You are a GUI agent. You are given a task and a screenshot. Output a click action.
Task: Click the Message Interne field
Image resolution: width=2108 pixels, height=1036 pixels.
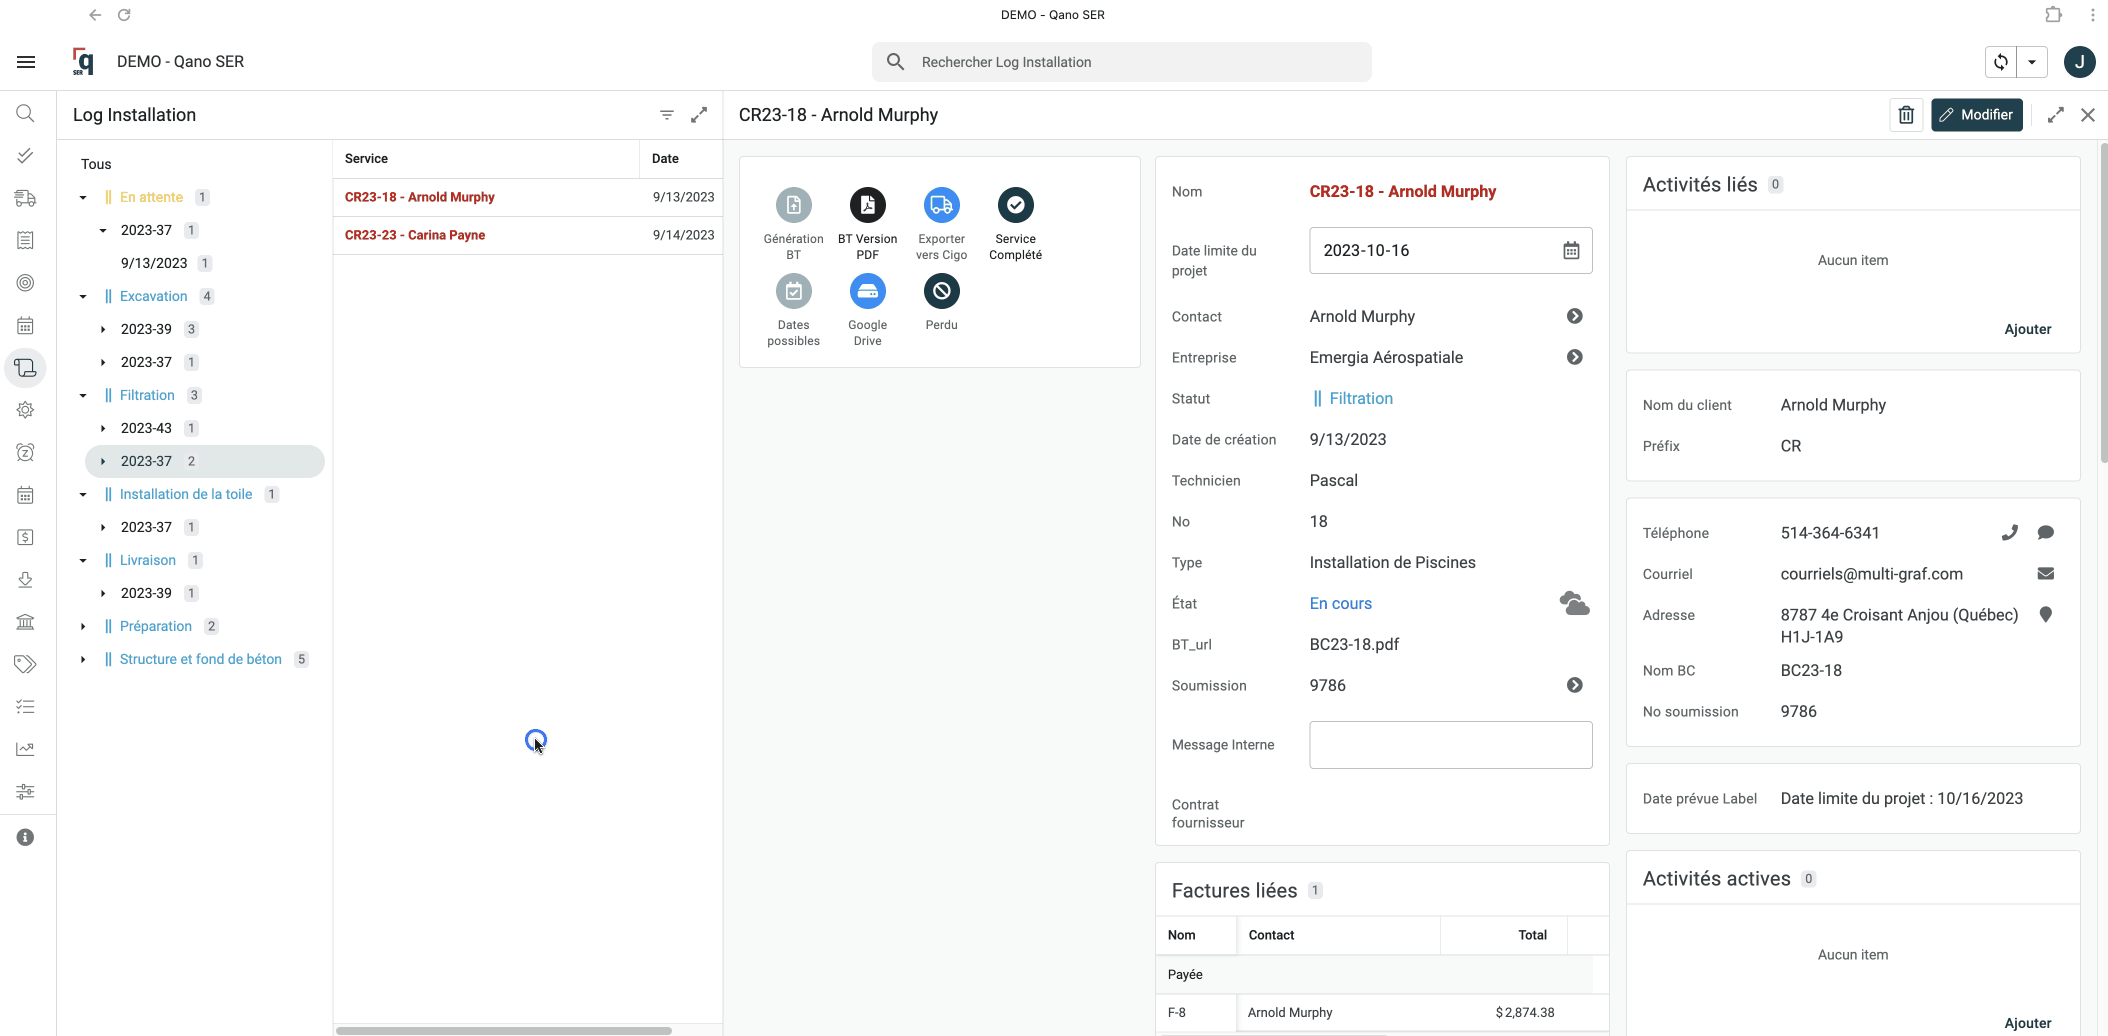[1450, 745]
